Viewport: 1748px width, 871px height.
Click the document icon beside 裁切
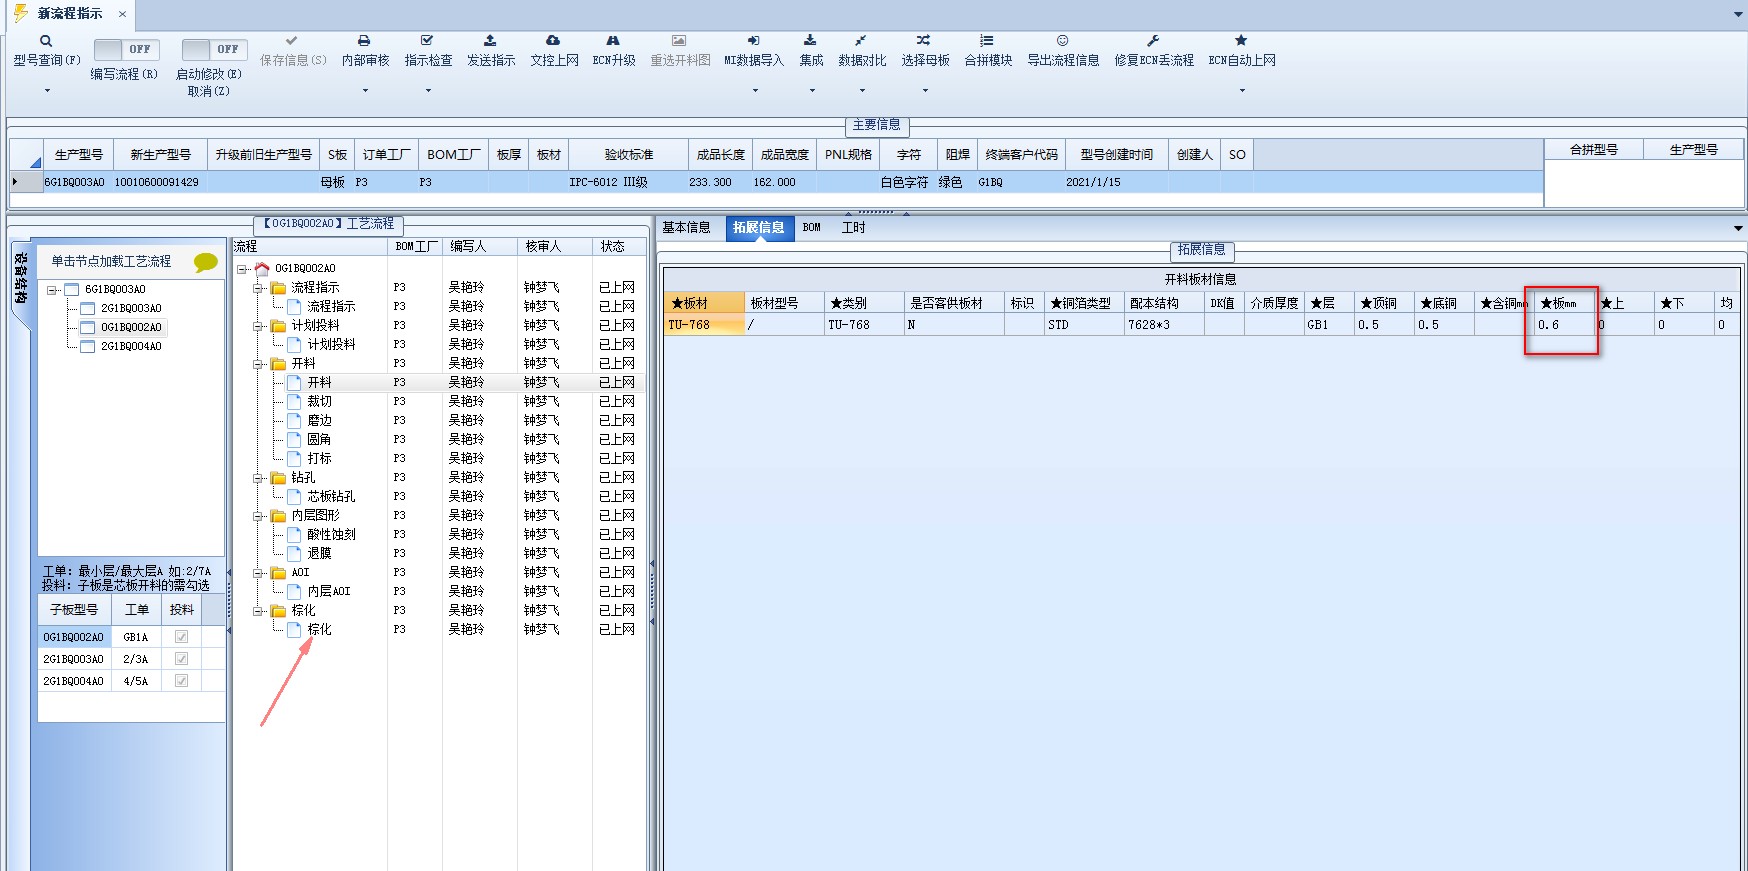(x=294, y=401)
